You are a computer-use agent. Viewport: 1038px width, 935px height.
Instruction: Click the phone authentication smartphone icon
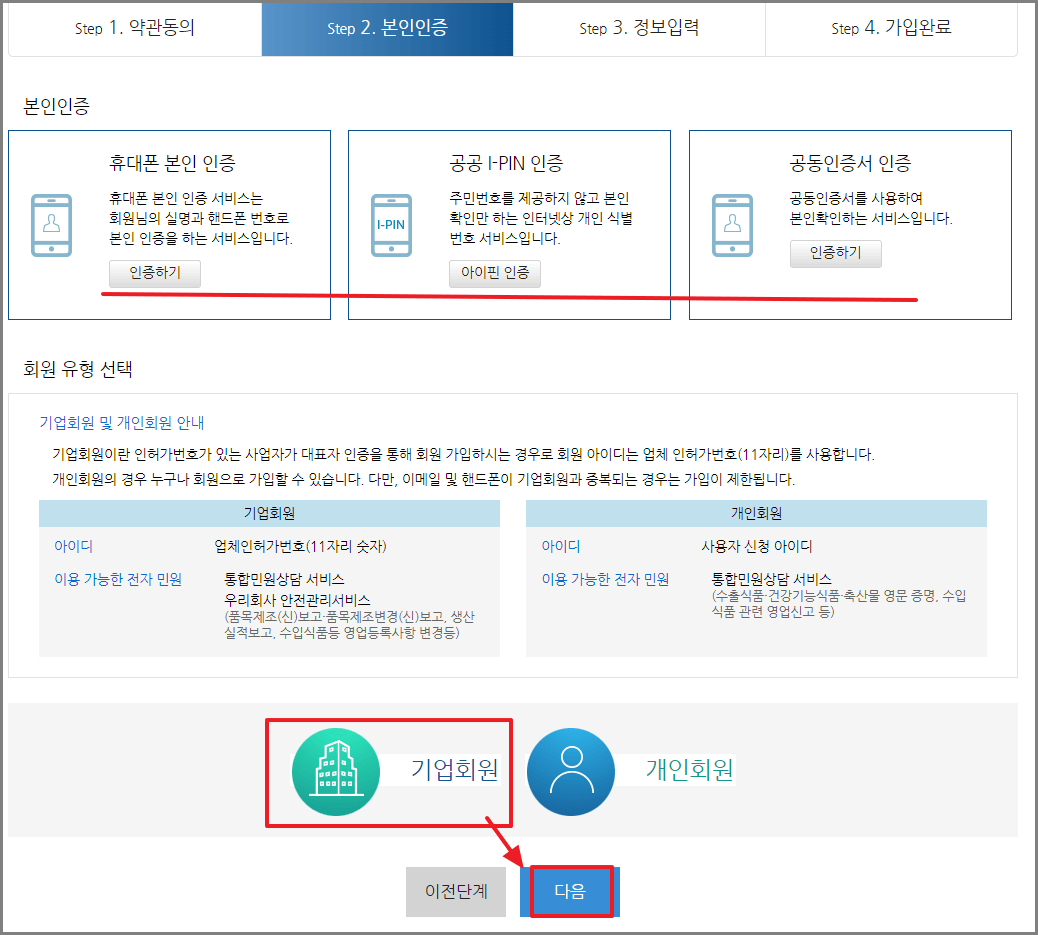[51, 224]
